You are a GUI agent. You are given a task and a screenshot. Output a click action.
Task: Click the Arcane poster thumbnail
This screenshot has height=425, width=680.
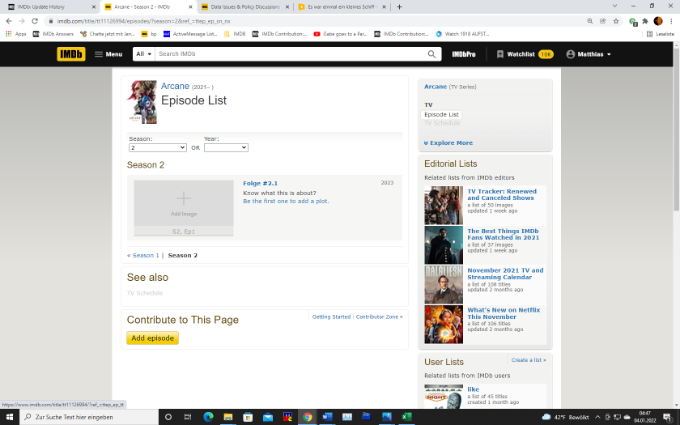(142, 102)
